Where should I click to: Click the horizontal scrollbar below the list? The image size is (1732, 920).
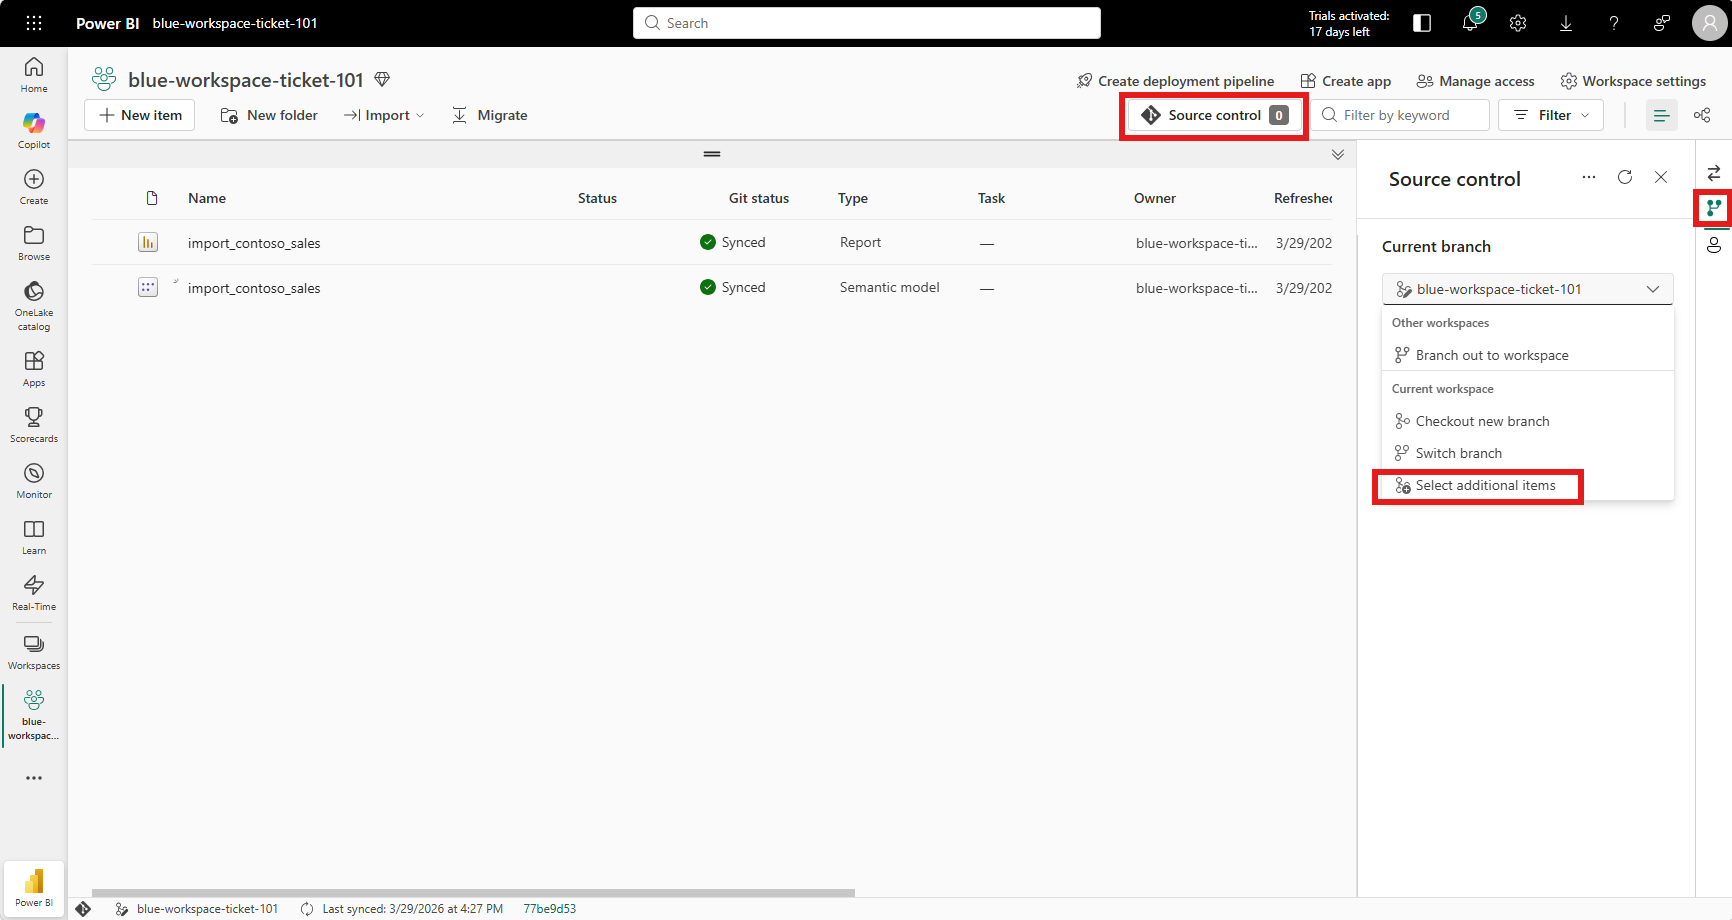coord(473,893)
